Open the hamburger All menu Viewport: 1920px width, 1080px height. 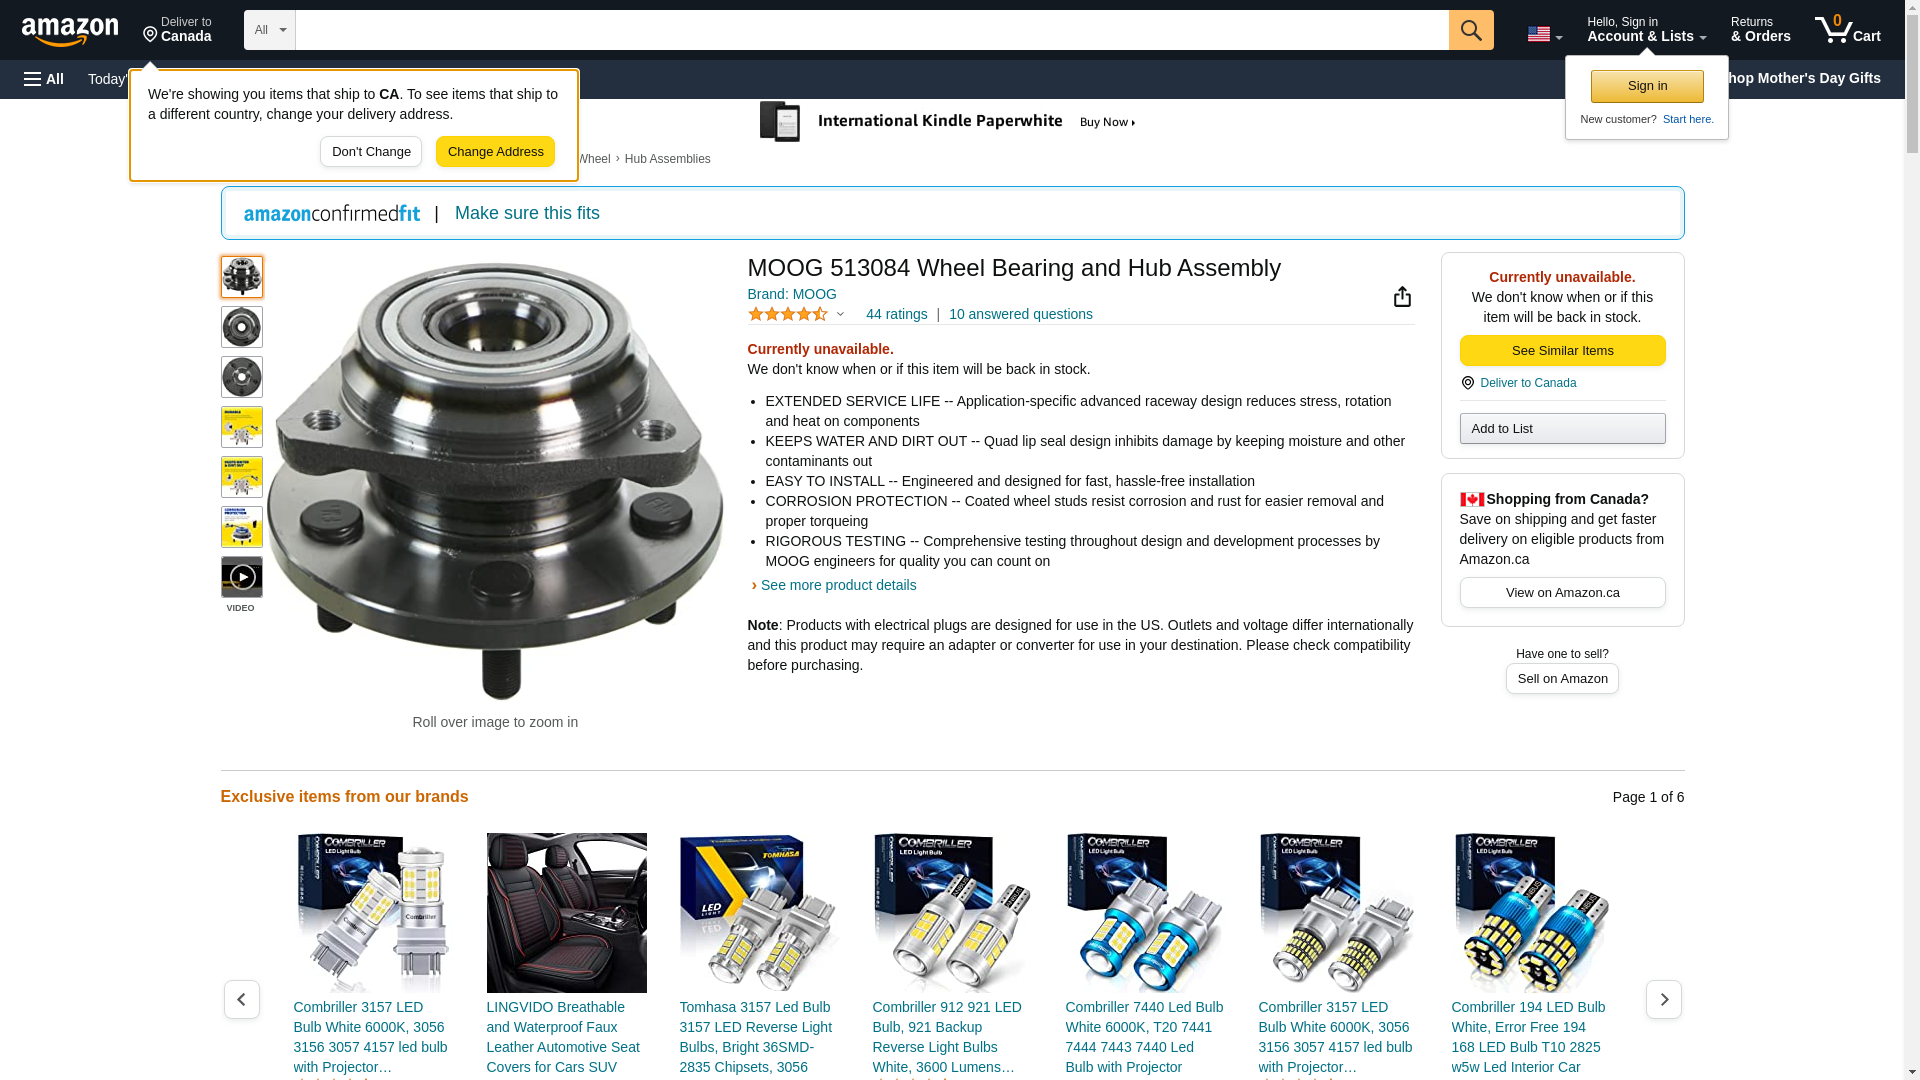click(x=44, y=79)
